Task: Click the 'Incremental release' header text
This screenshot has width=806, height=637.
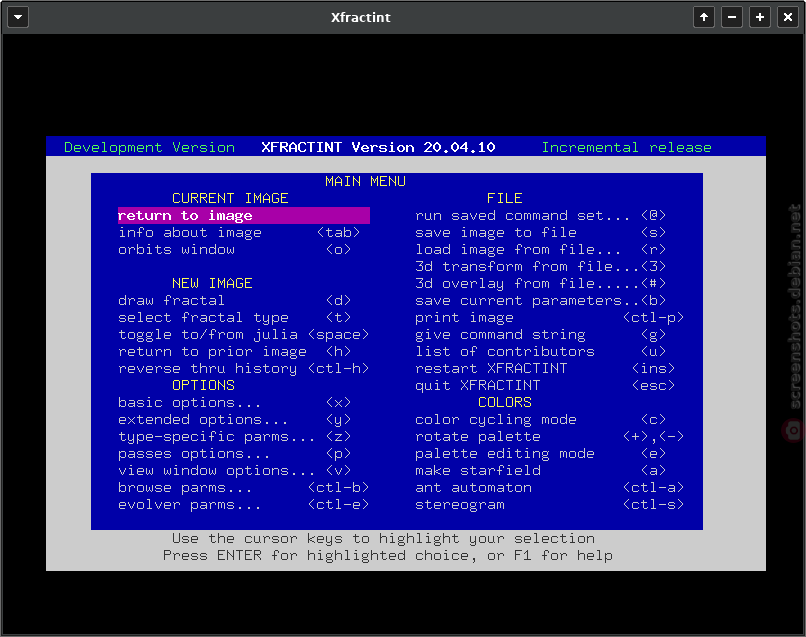Action: point(627,148)
